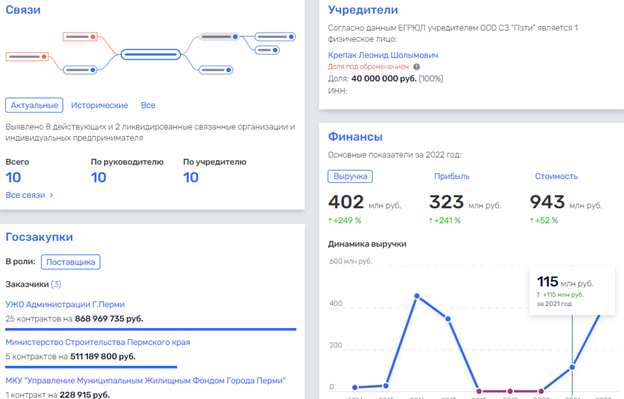624x399 pixels.
Task: Click the 943 млн руб. cost value
Action: click(x=566, y=202)
